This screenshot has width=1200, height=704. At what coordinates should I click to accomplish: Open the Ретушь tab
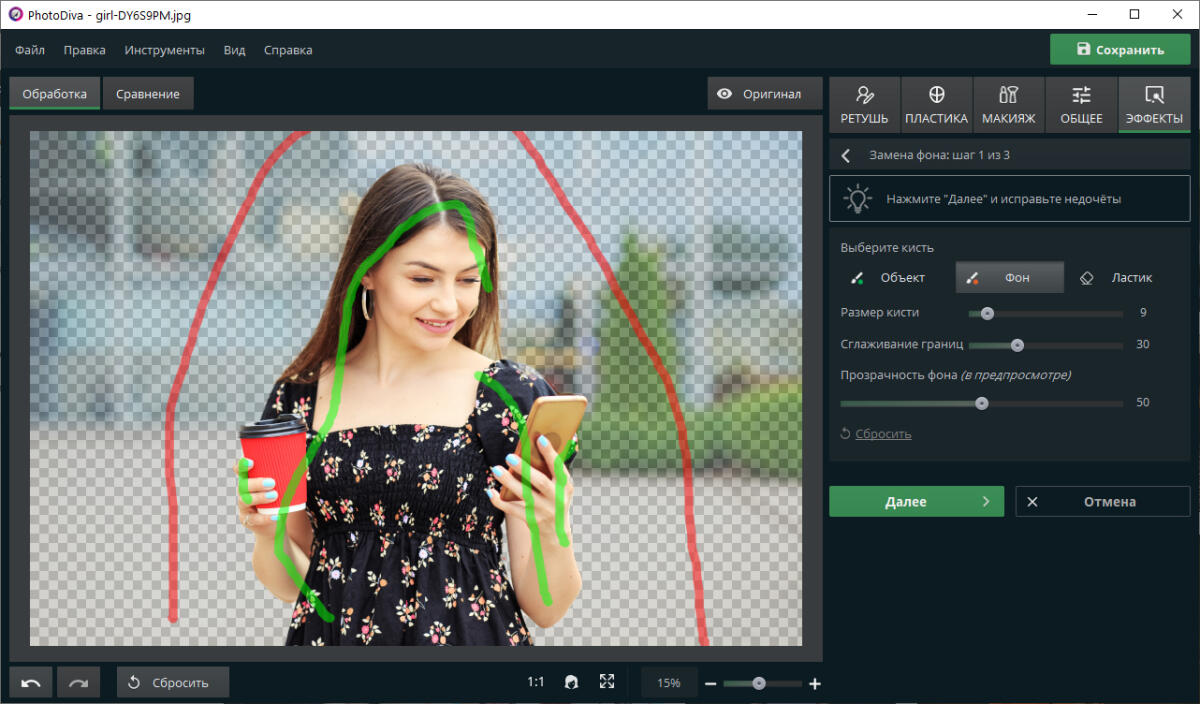(864, 105)
